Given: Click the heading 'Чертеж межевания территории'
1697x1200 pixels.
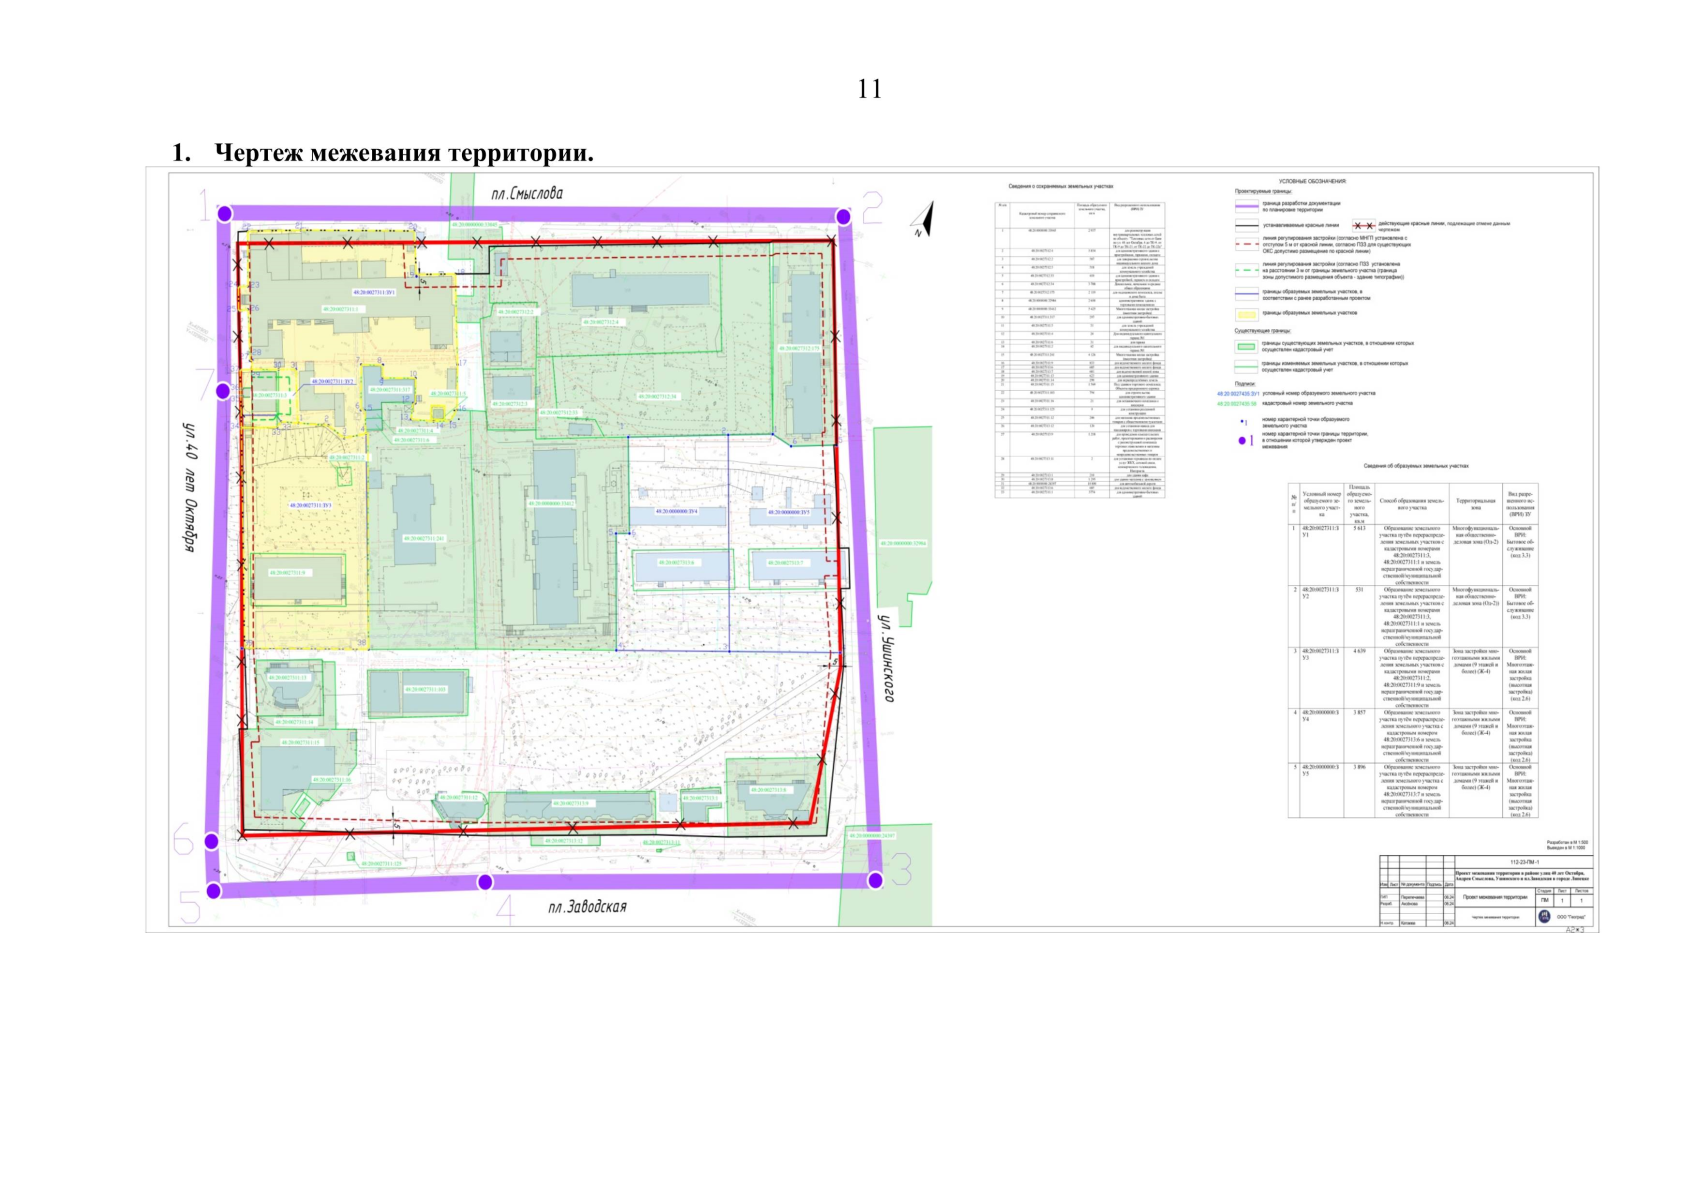Looking at the screenshot, I should [403, 153].
